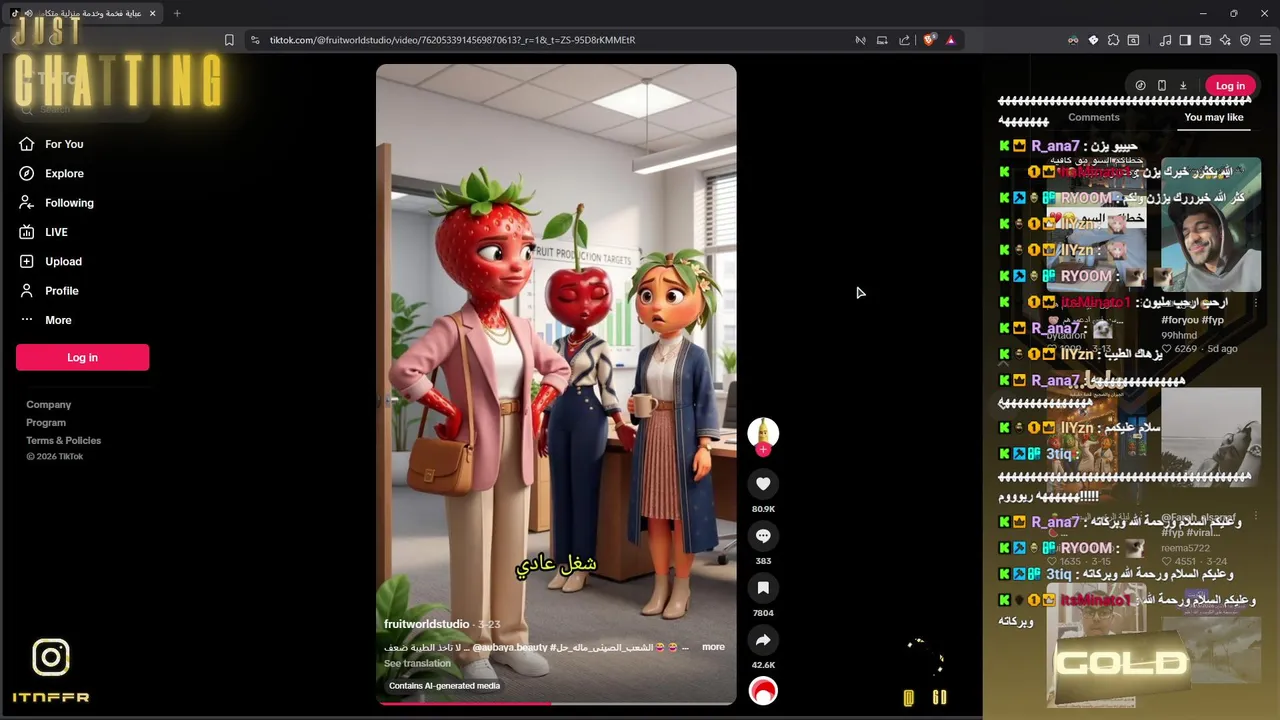Open the Brave Wallet icon

pos(1205,40)
